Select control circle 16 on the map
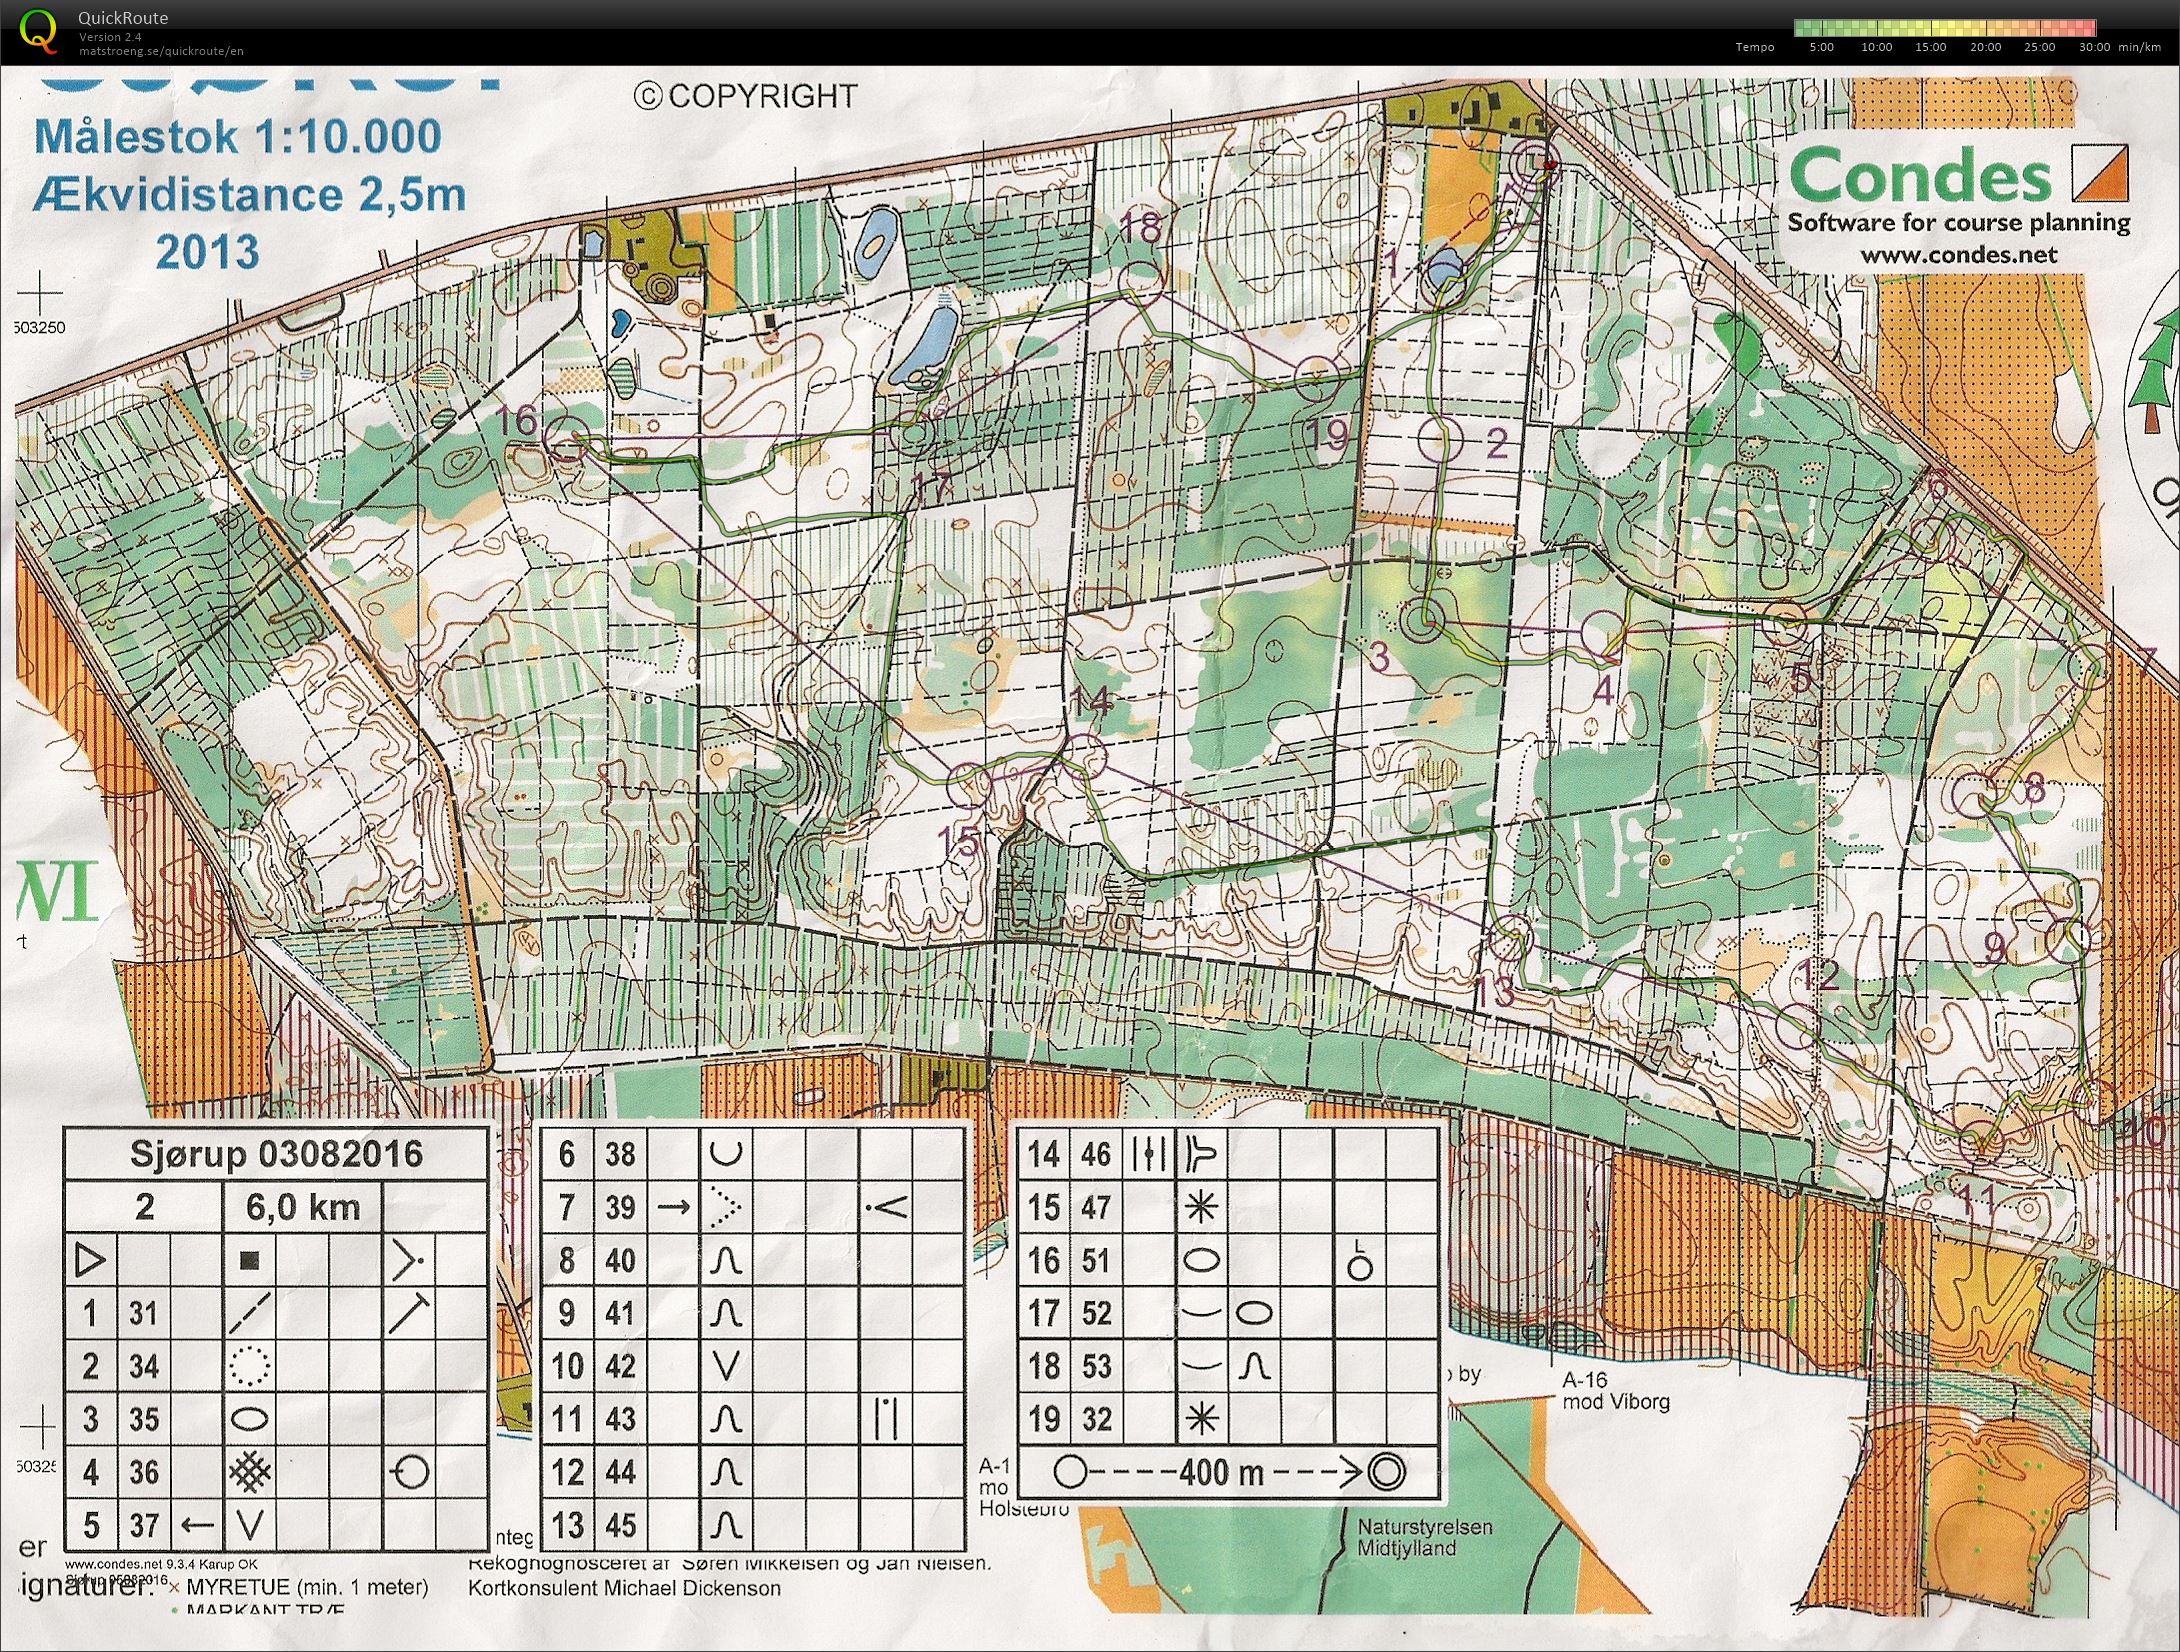This screenshot has width=2180, height=1652. click(x=568, y=438)
